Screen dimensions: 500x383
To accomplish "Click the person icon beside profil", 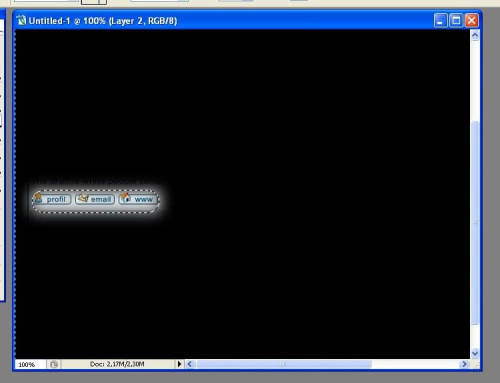I will (x=38, y=198).
